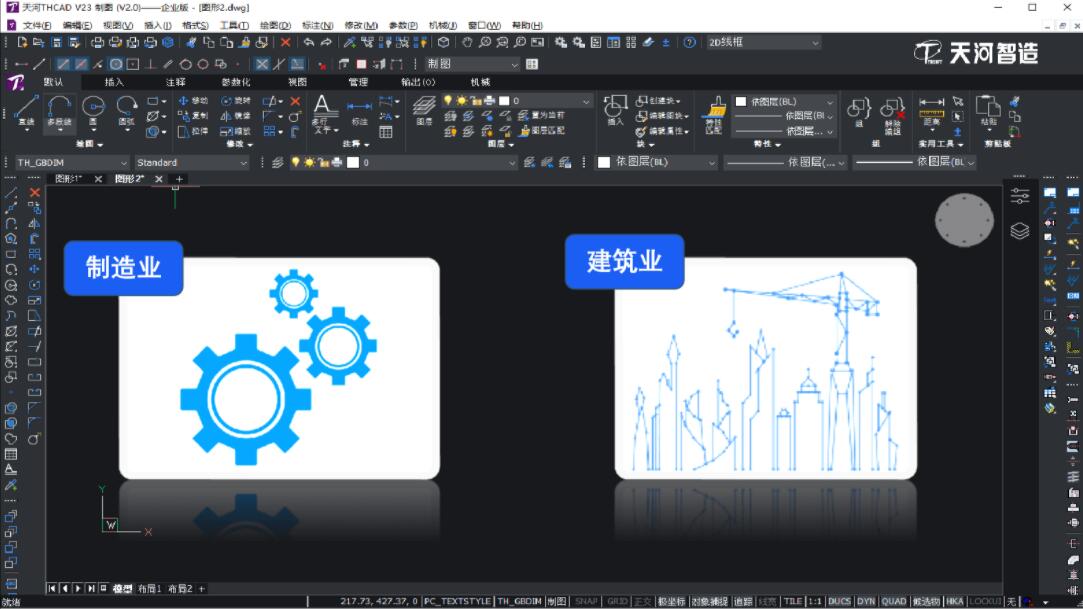Open the 制图 workspace dropdown
Screen dimensions: 1083x609
(472, 64)
